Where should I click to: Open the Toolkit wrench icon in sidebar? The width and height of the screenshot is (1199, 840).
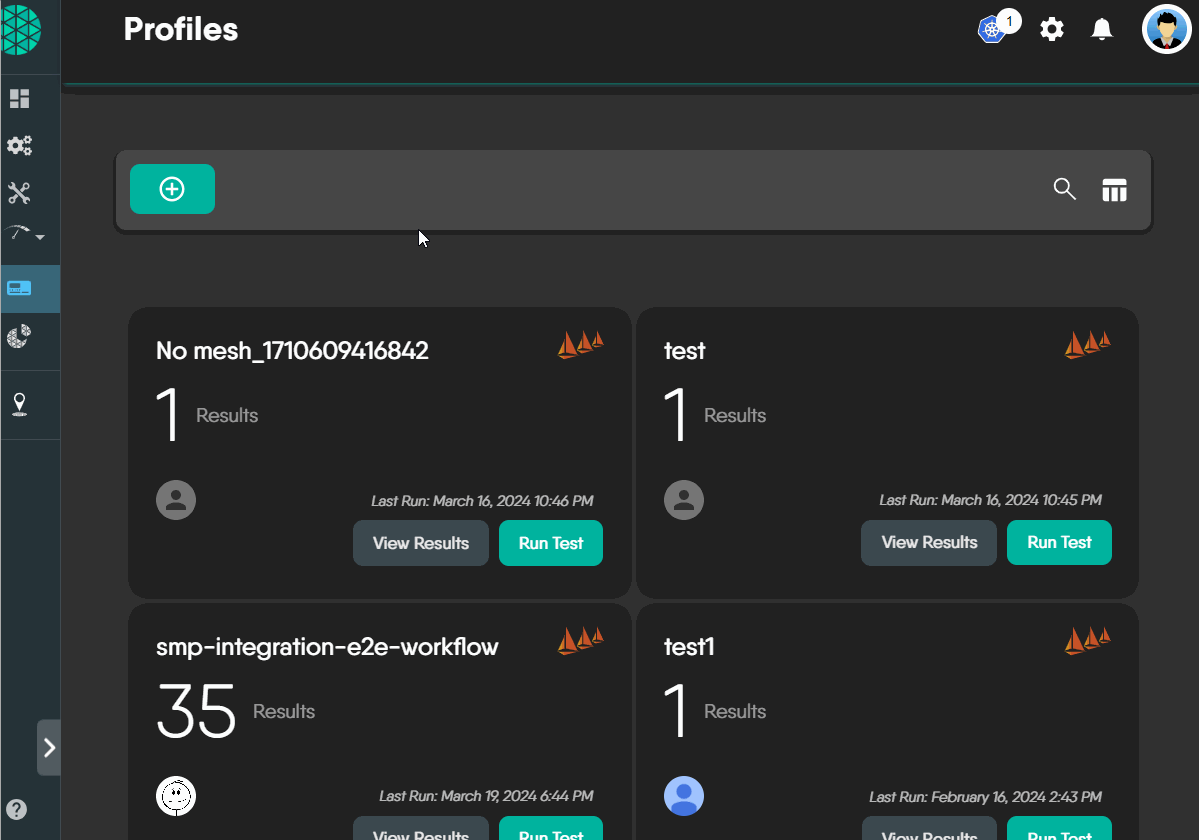click(20, 193)
